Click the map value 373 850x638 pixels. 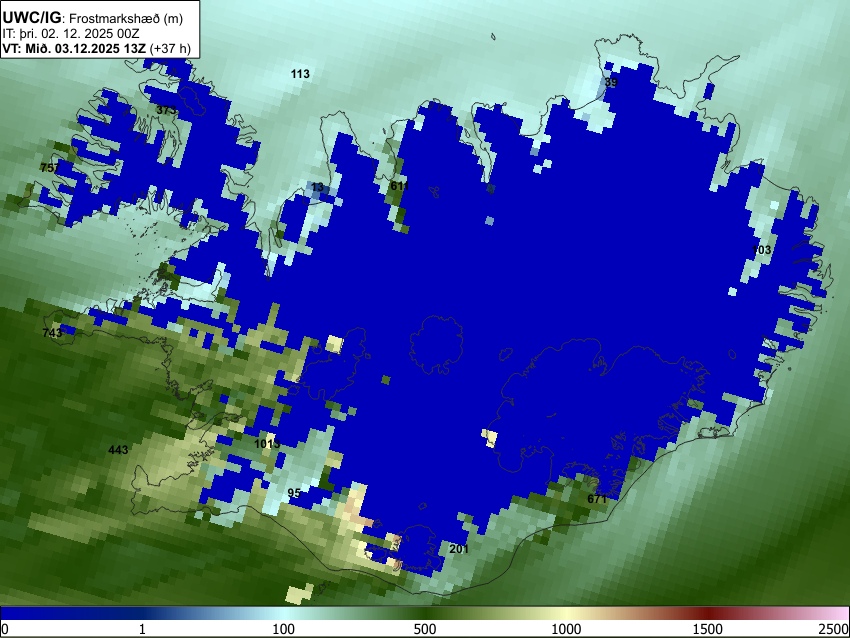[166, 110]
